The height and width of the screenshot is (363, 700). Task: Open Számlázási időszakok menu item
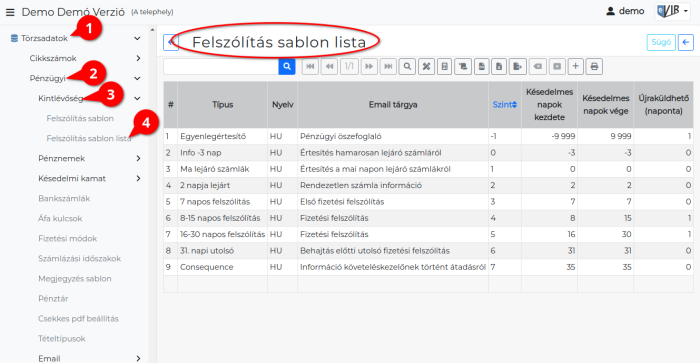(x=79, y=259)
